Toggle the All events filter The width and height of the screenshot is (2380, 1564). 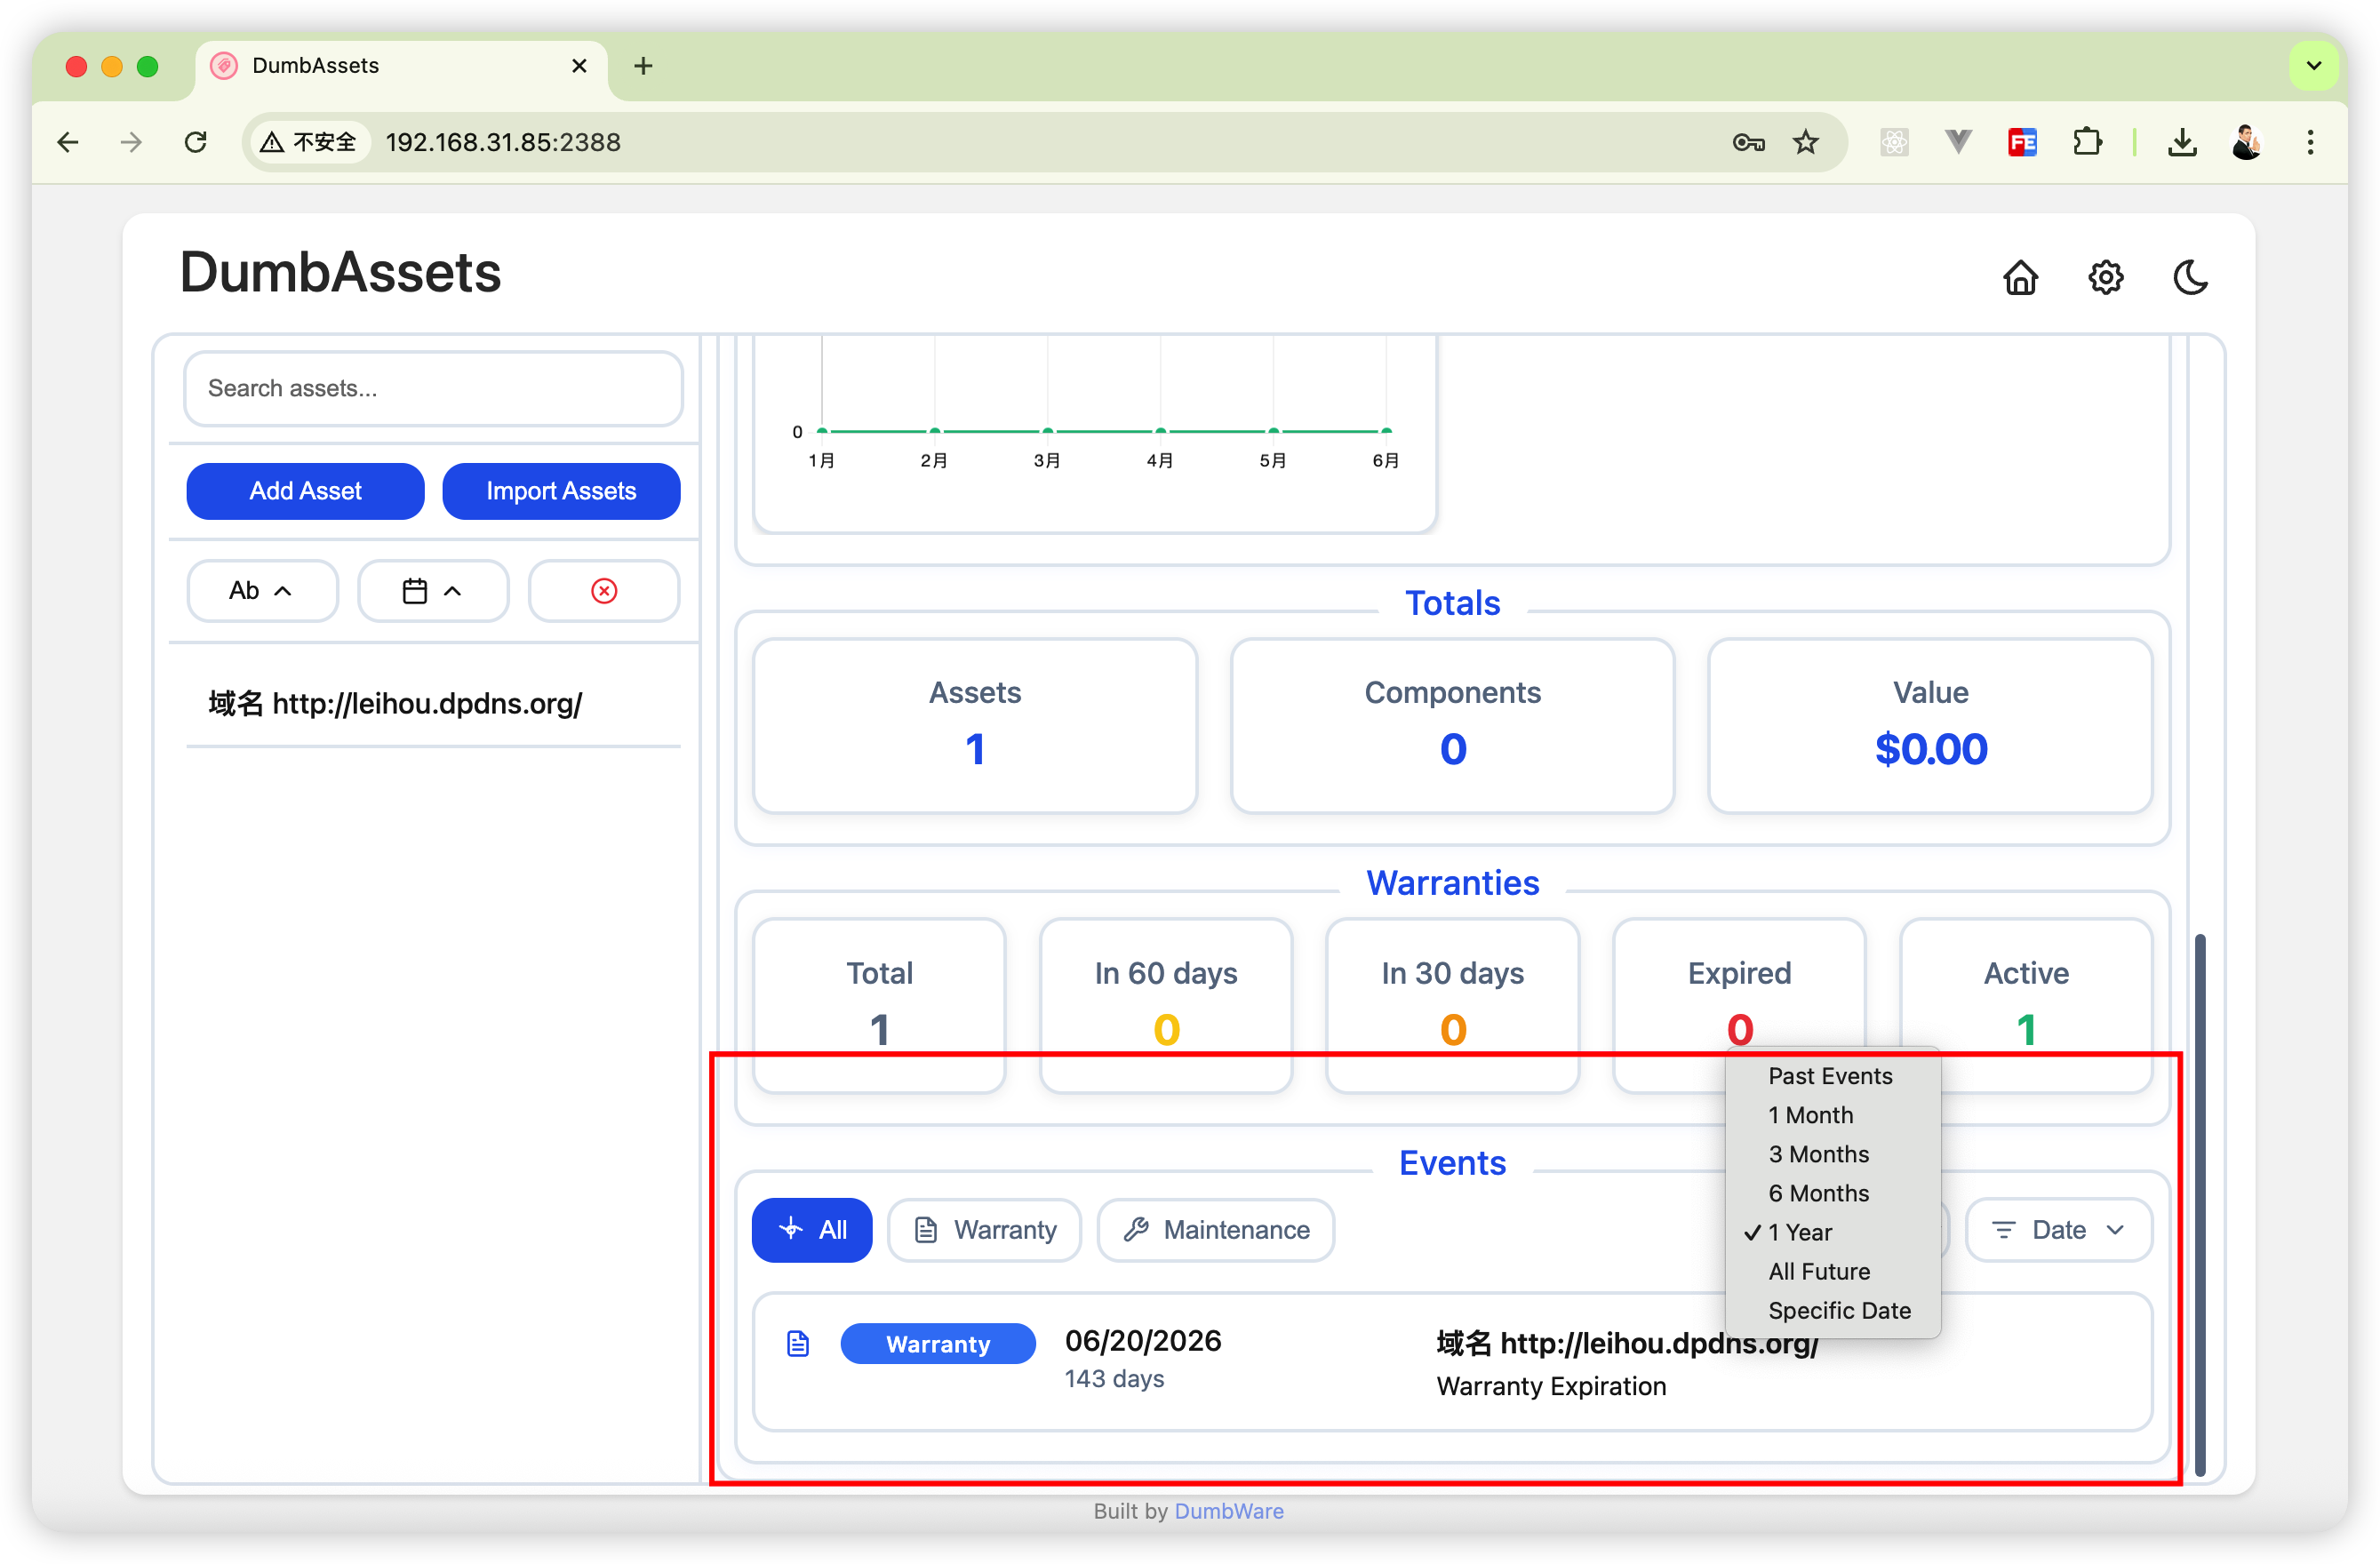pos(812,1230)
